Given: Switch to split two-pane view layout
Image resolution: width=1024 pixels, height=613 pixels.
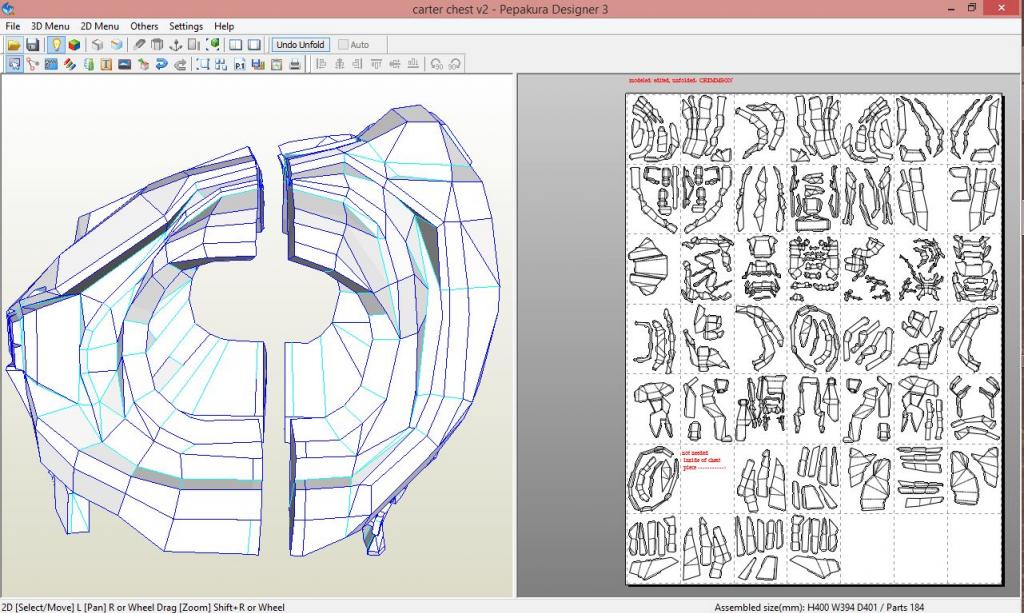Looking at the screenshot, I should coord(236,44).
